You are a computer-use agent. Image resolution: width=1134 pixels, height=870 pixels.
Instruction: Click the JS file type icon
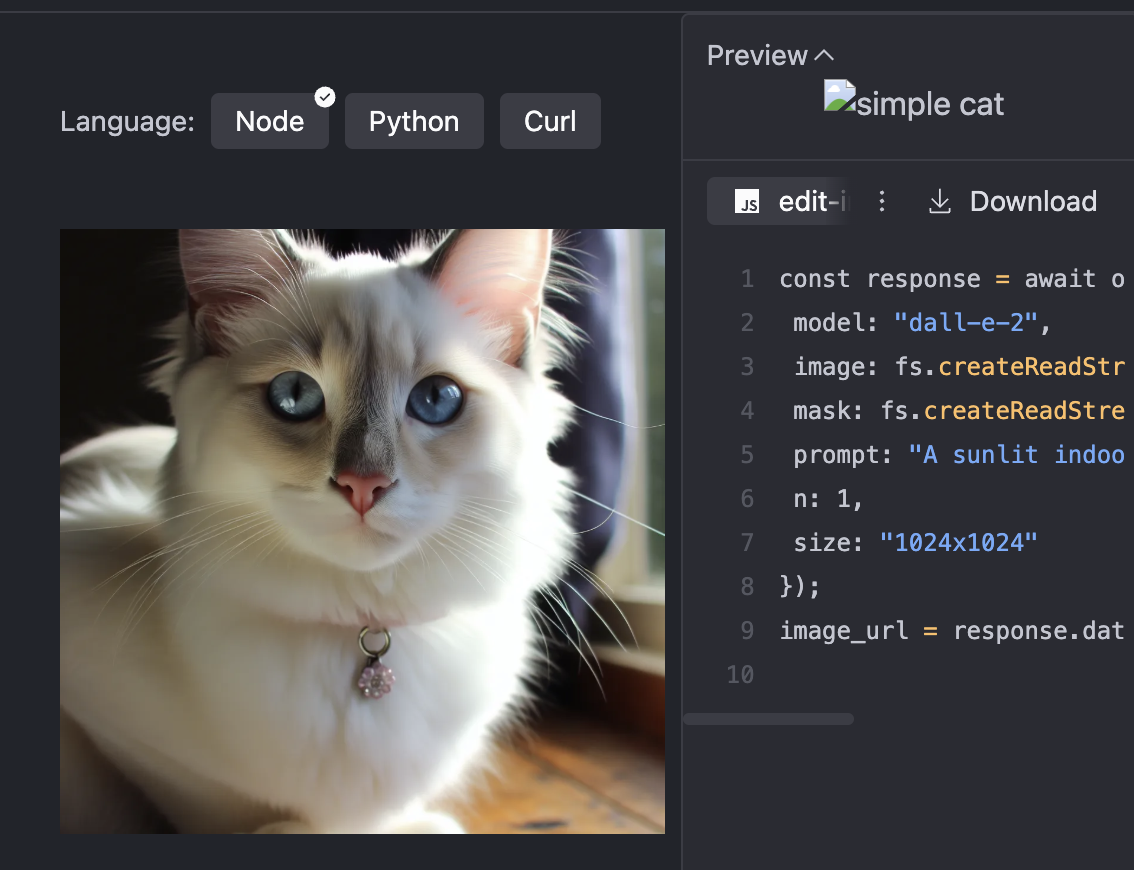pyautogui.click(x=747, y=202)
